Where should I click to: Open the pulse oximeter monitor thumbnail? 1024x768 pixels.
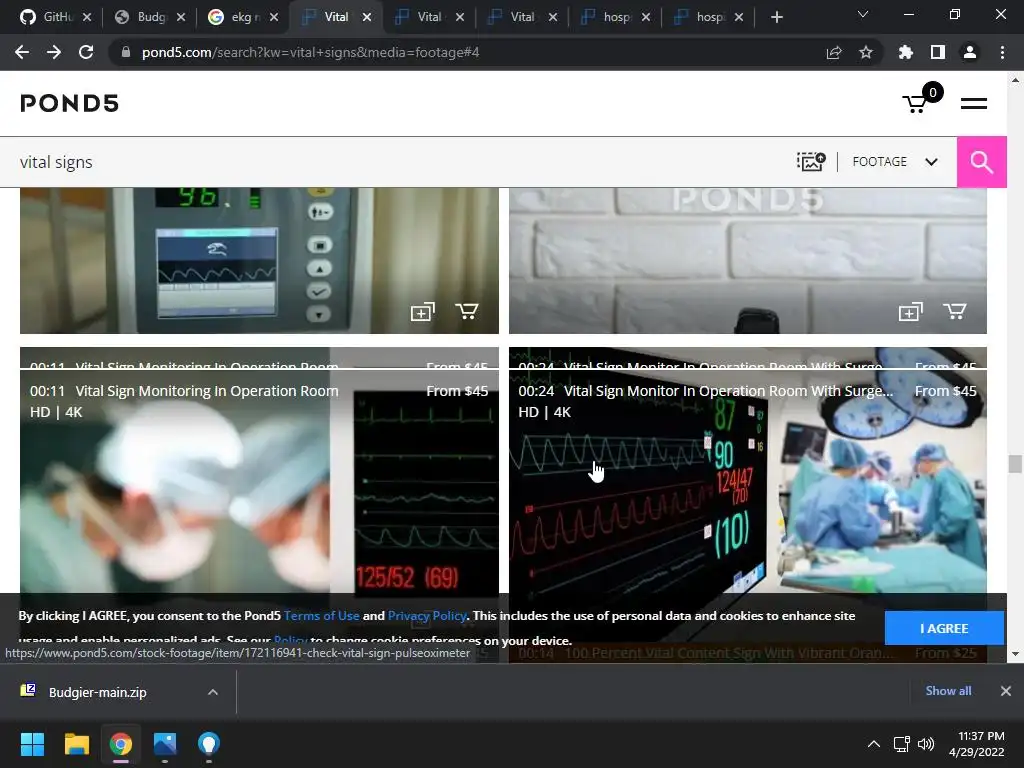[259, 261]
